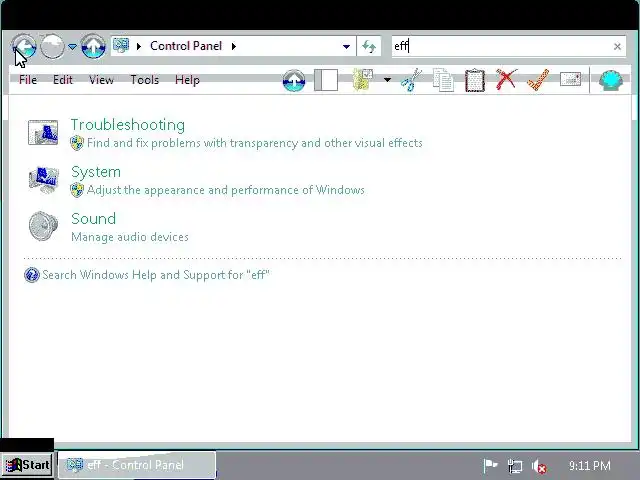Click toolbar Up folder icon

294,80
